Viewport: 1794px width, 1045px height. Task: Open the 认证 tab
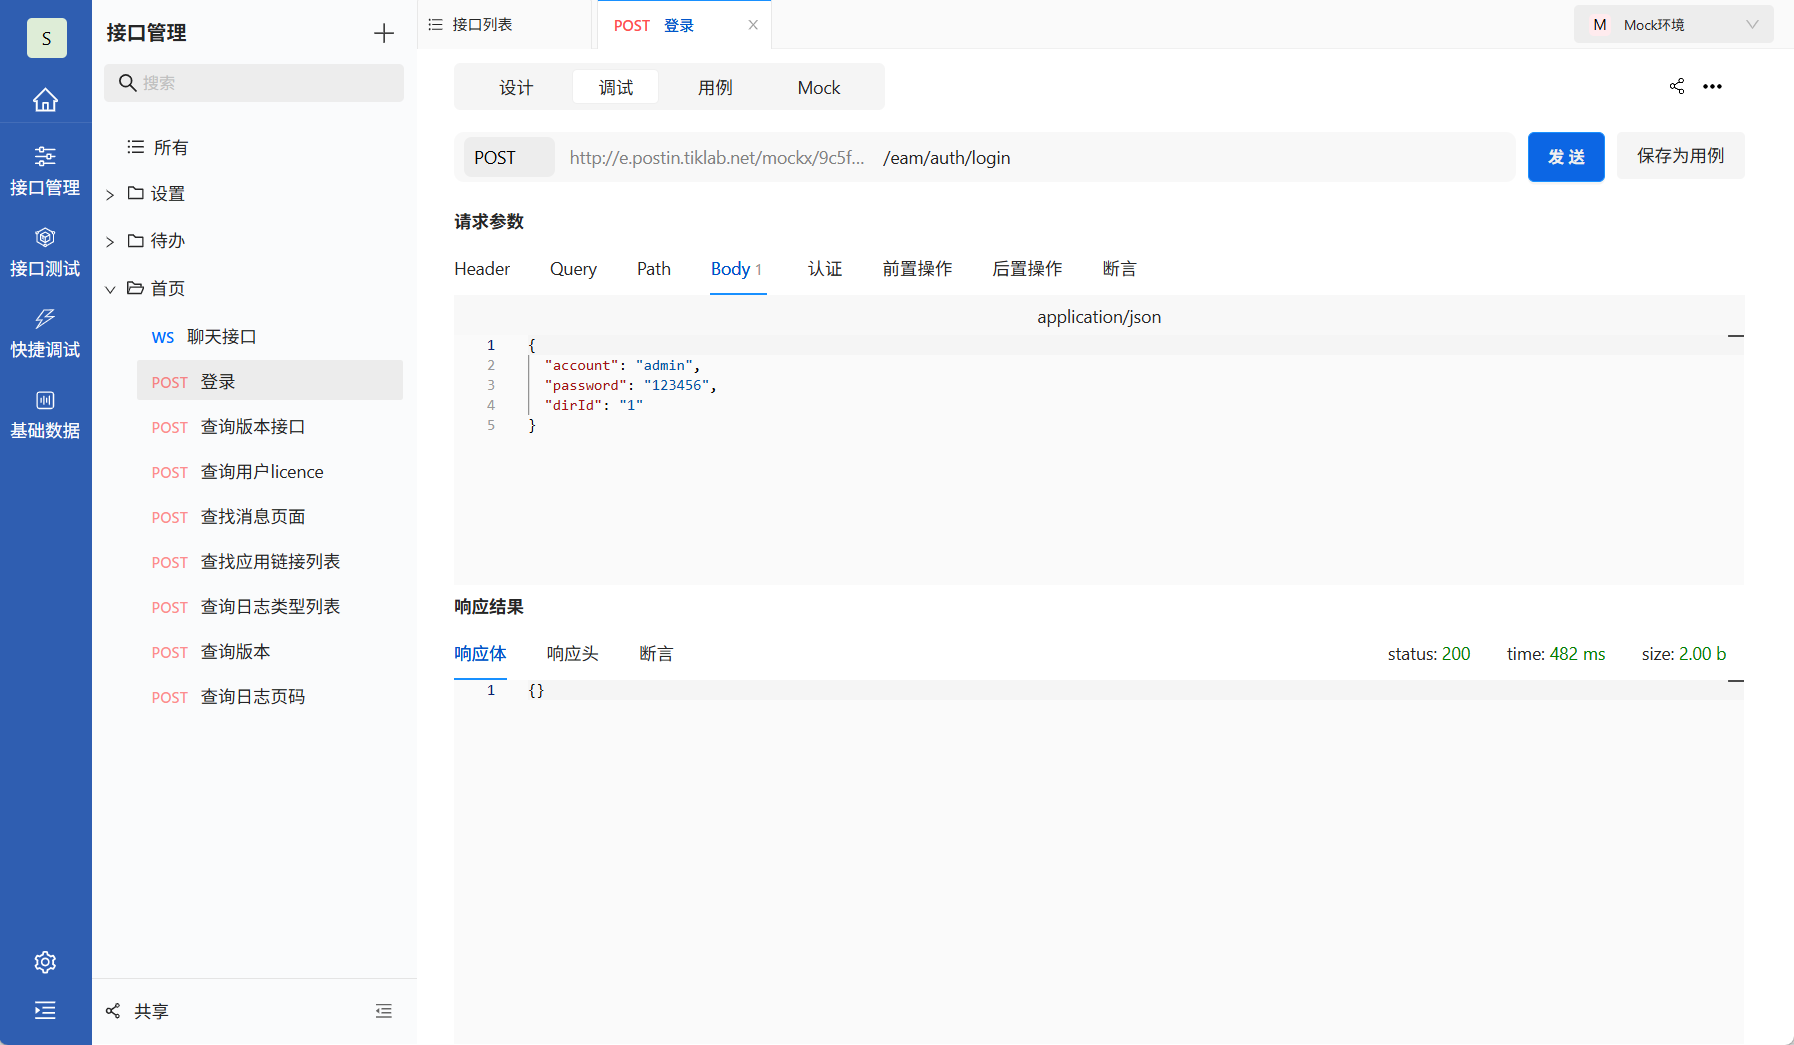[x=825, y=268]
